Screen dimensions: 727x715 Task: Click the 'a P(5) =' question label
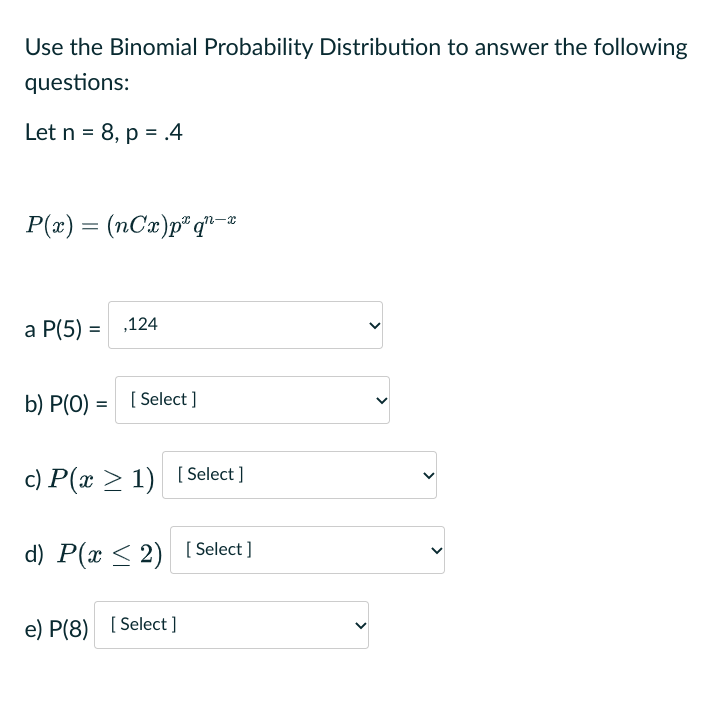tap(63, 329)
